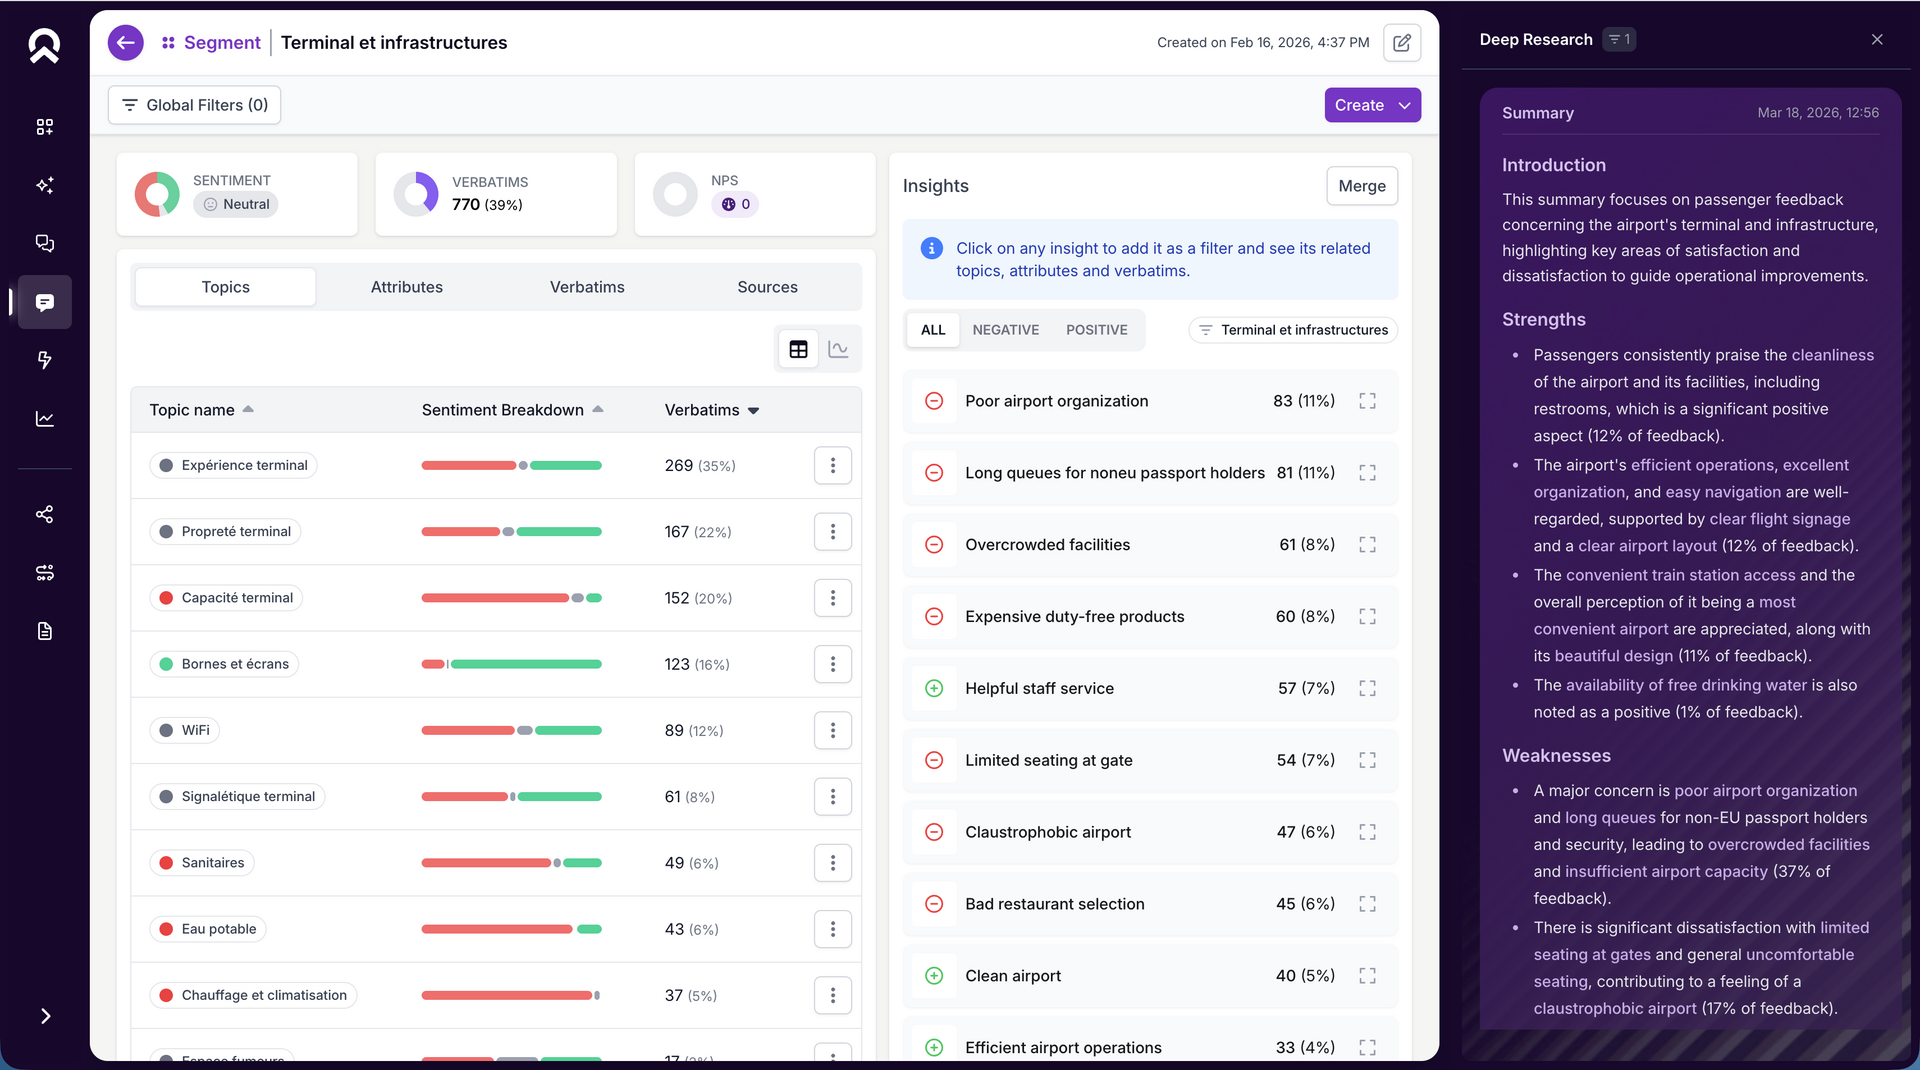Select the table view toggle
The image size is (1920, 1070).
click(x=798, y=349)
